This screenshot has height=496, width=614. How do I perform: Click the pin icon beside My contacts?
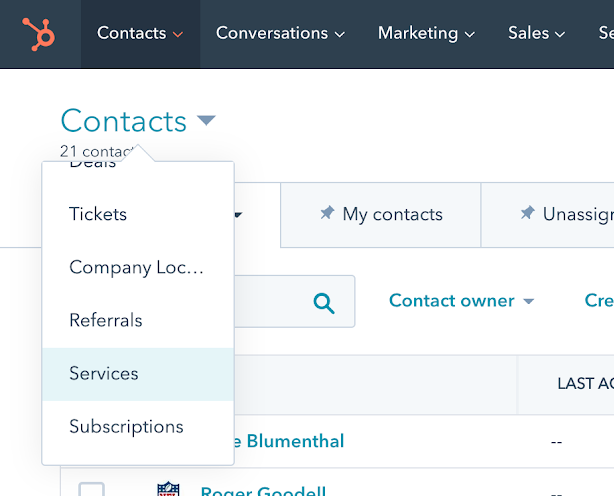(326, 214)
